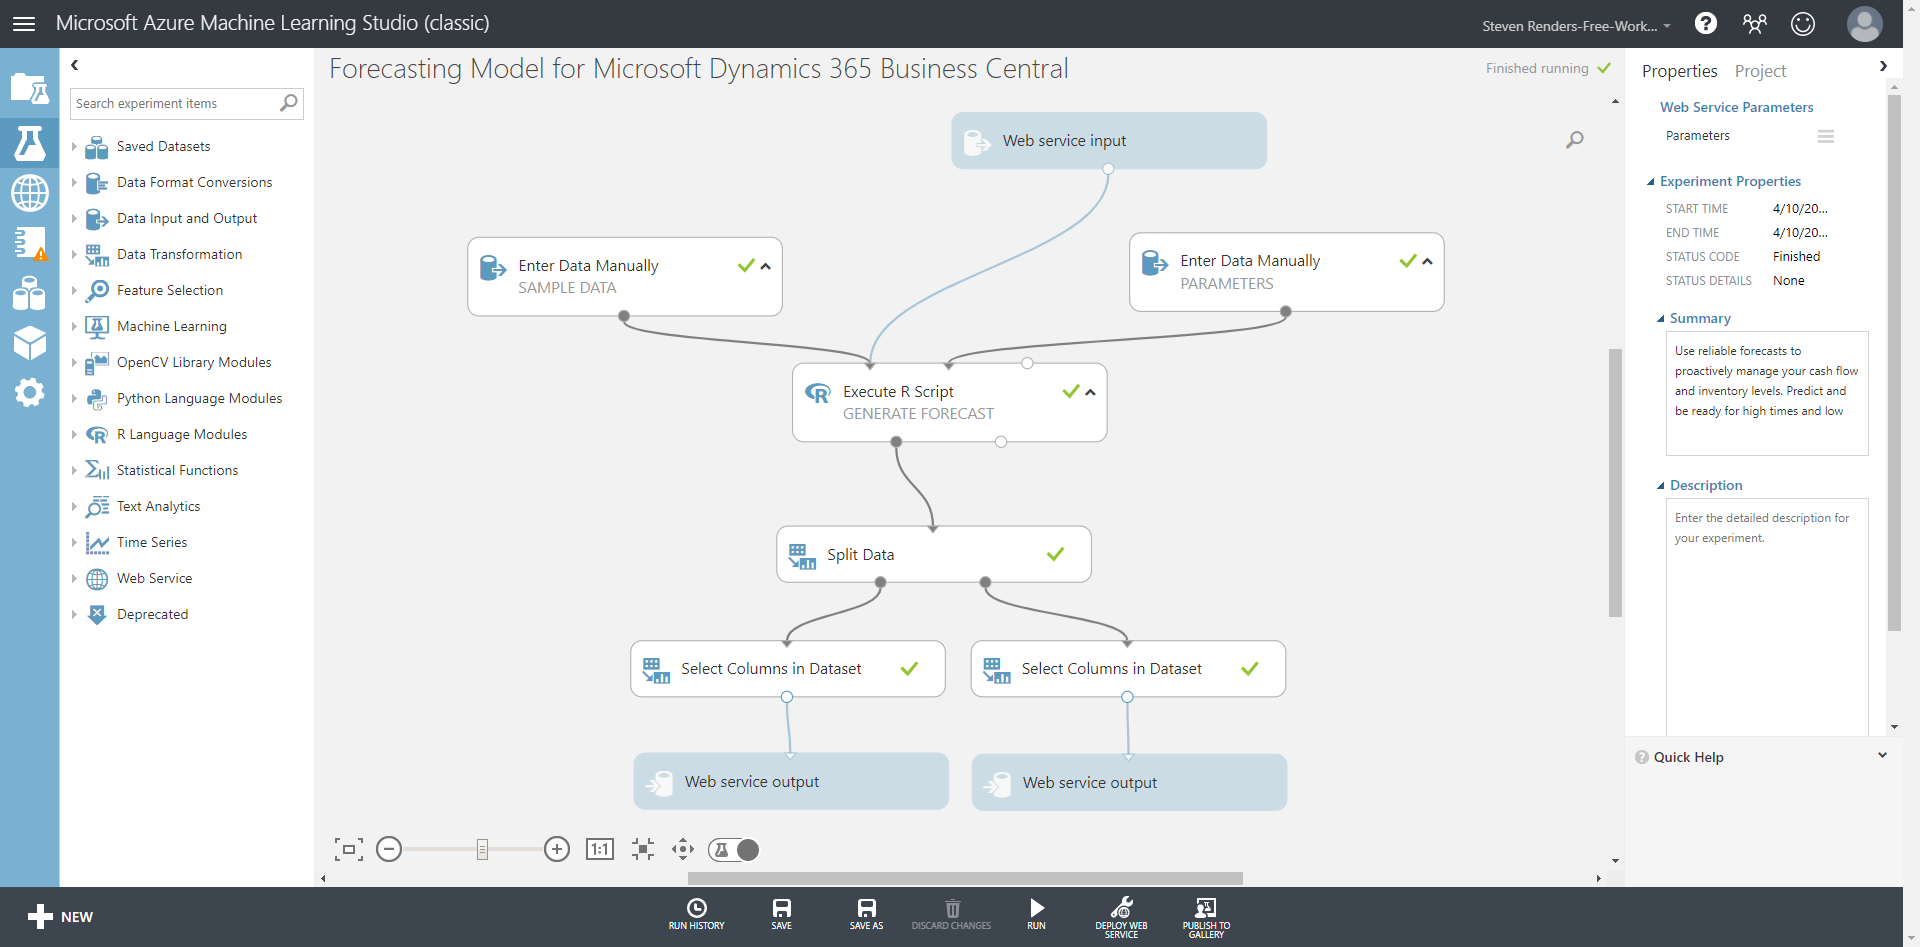Viewport: 1920px width, 947px height.
Task: Click the Search experiment items field
Action: tap(187, 103)
